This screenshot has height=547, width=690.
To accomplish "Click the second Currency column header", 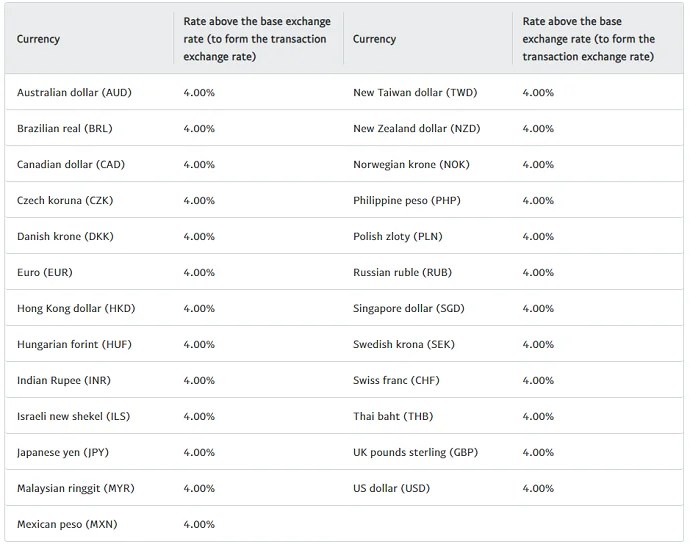I will coord(375,40).
